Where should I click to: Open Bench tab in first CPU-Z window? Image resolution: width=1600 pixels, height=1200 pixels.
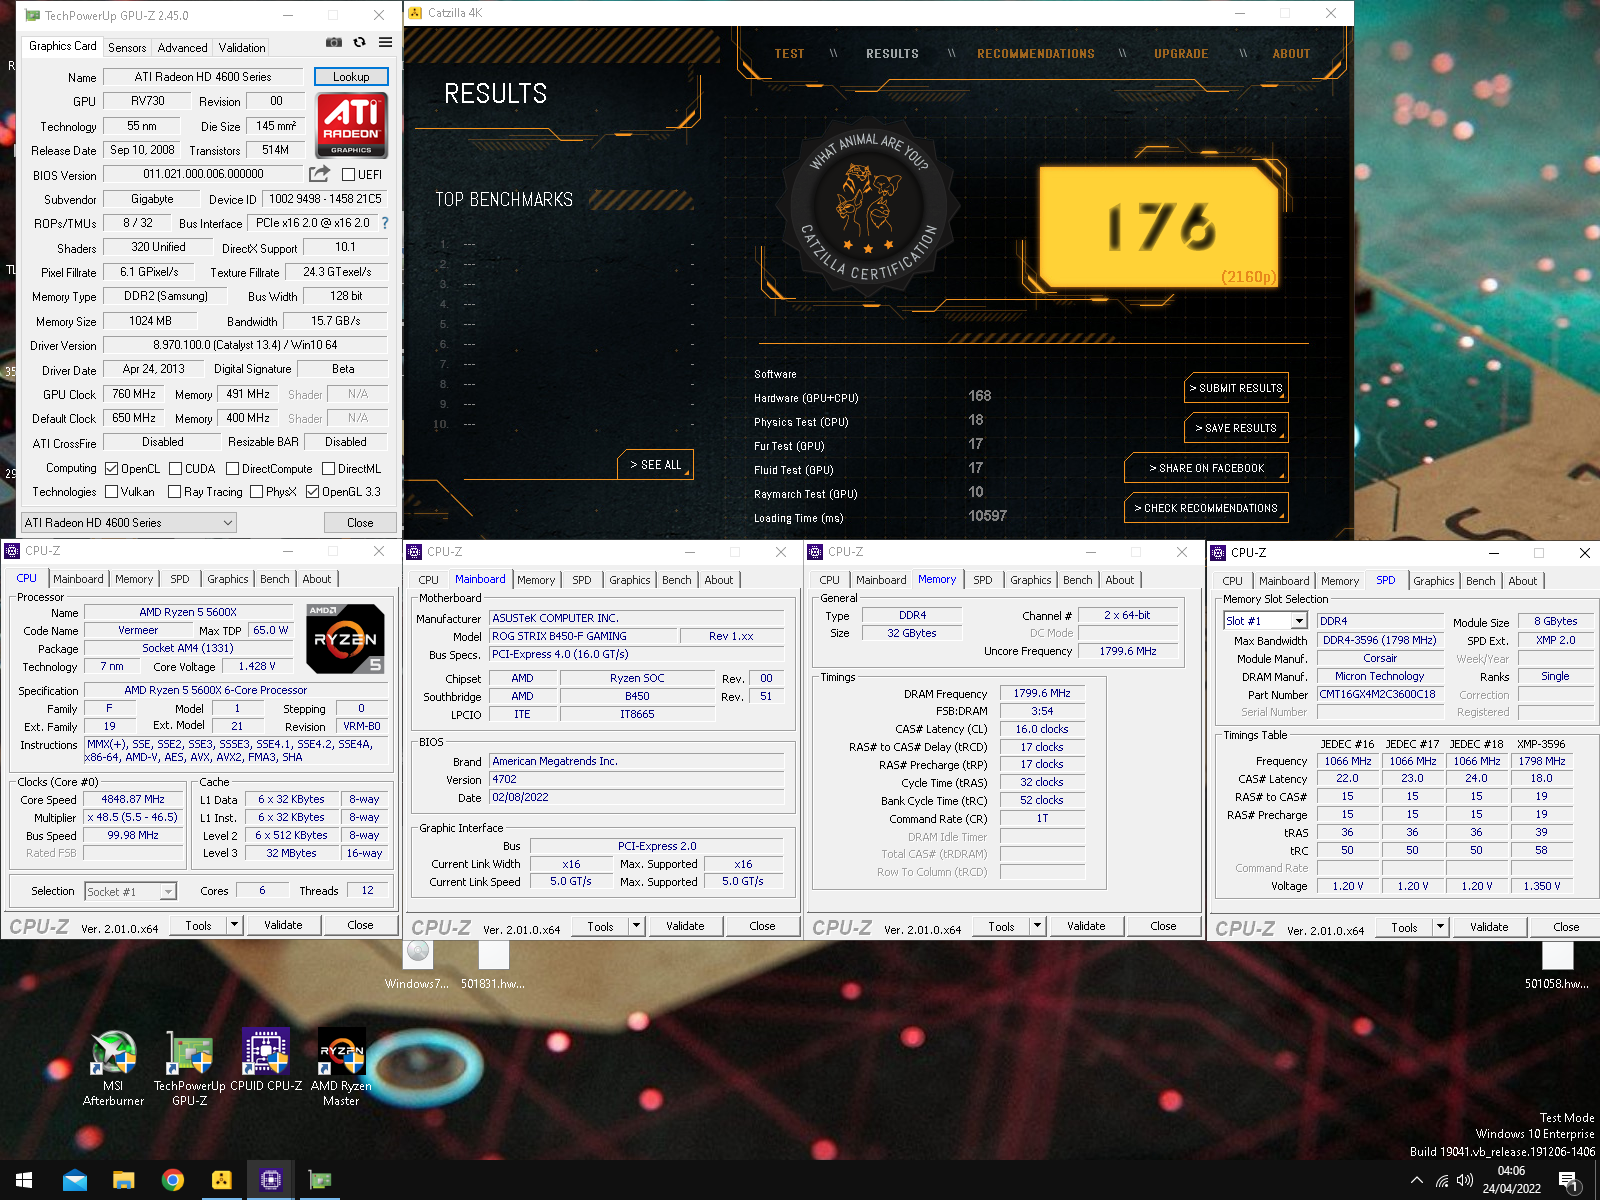tap(275, 579)
